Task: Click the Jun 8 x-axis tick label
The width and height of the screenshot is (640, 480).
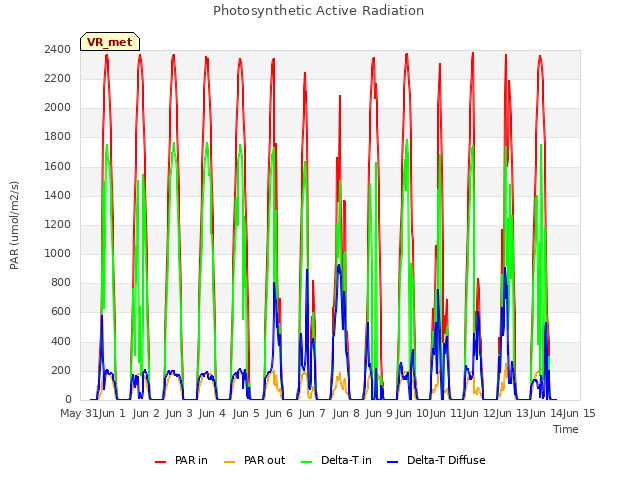Action: tap(346, 413)
